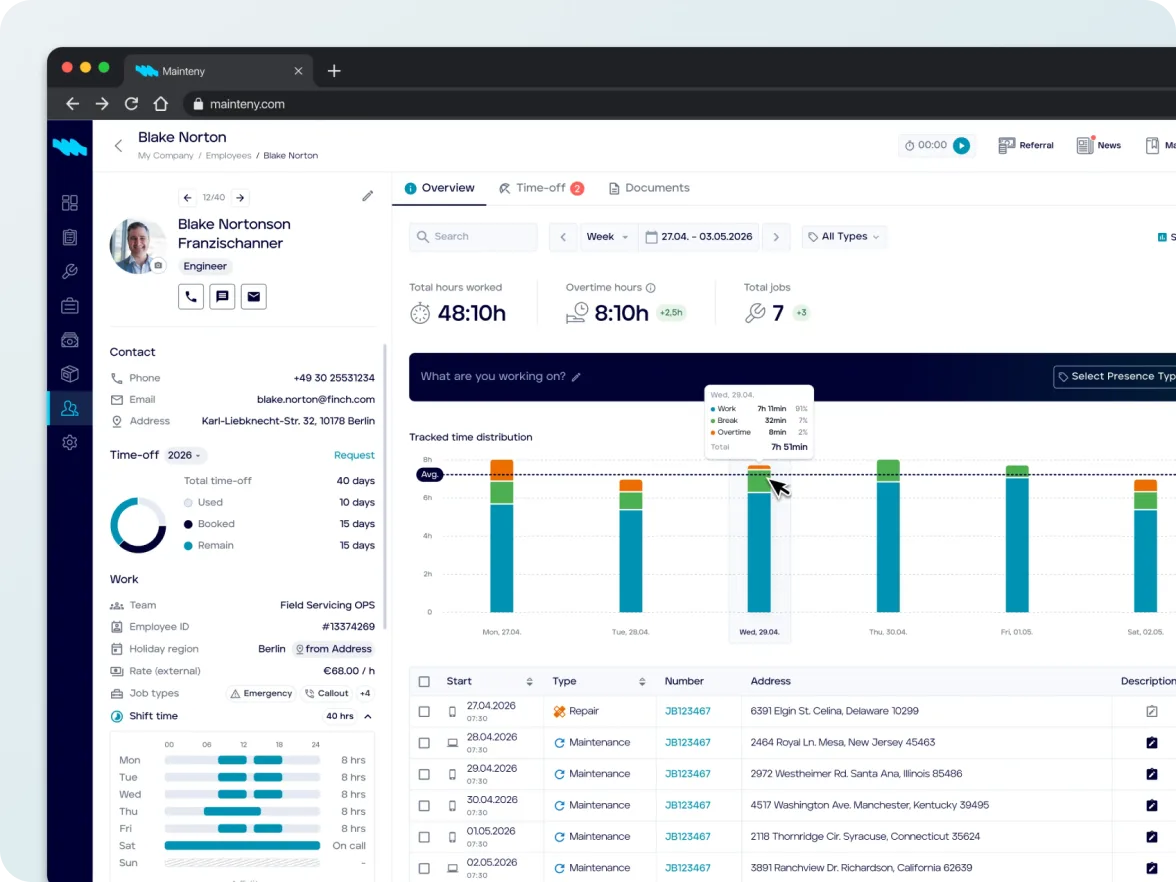The width and height of the screenshot is (1176, 882).
Task: Switch to the Time-off tab
Action: point(542,188)
